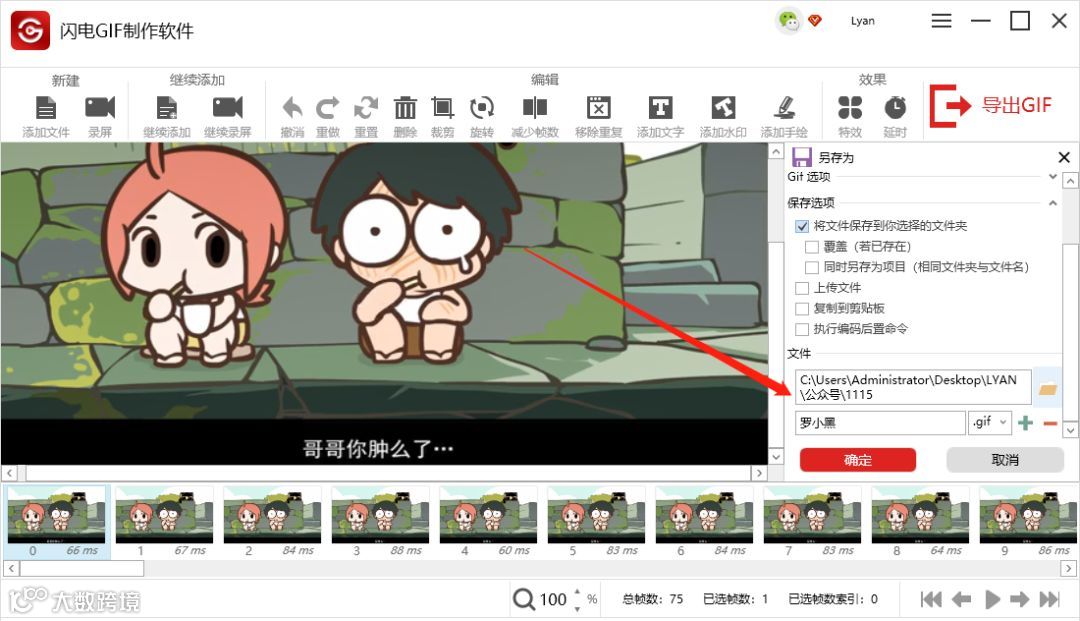Open the Effects (特效) tool
1080x621 pixels.
850,108
